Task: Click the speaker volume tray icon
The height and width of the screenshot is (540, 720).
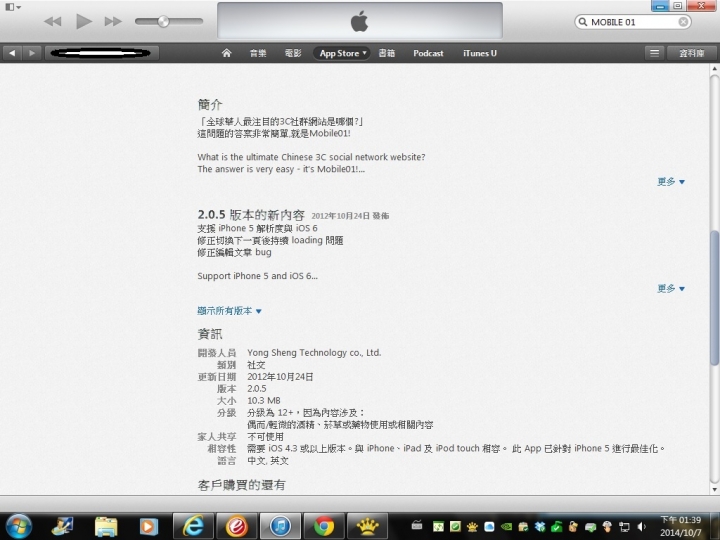Action: pyautogui.click(x=641, y=527)
